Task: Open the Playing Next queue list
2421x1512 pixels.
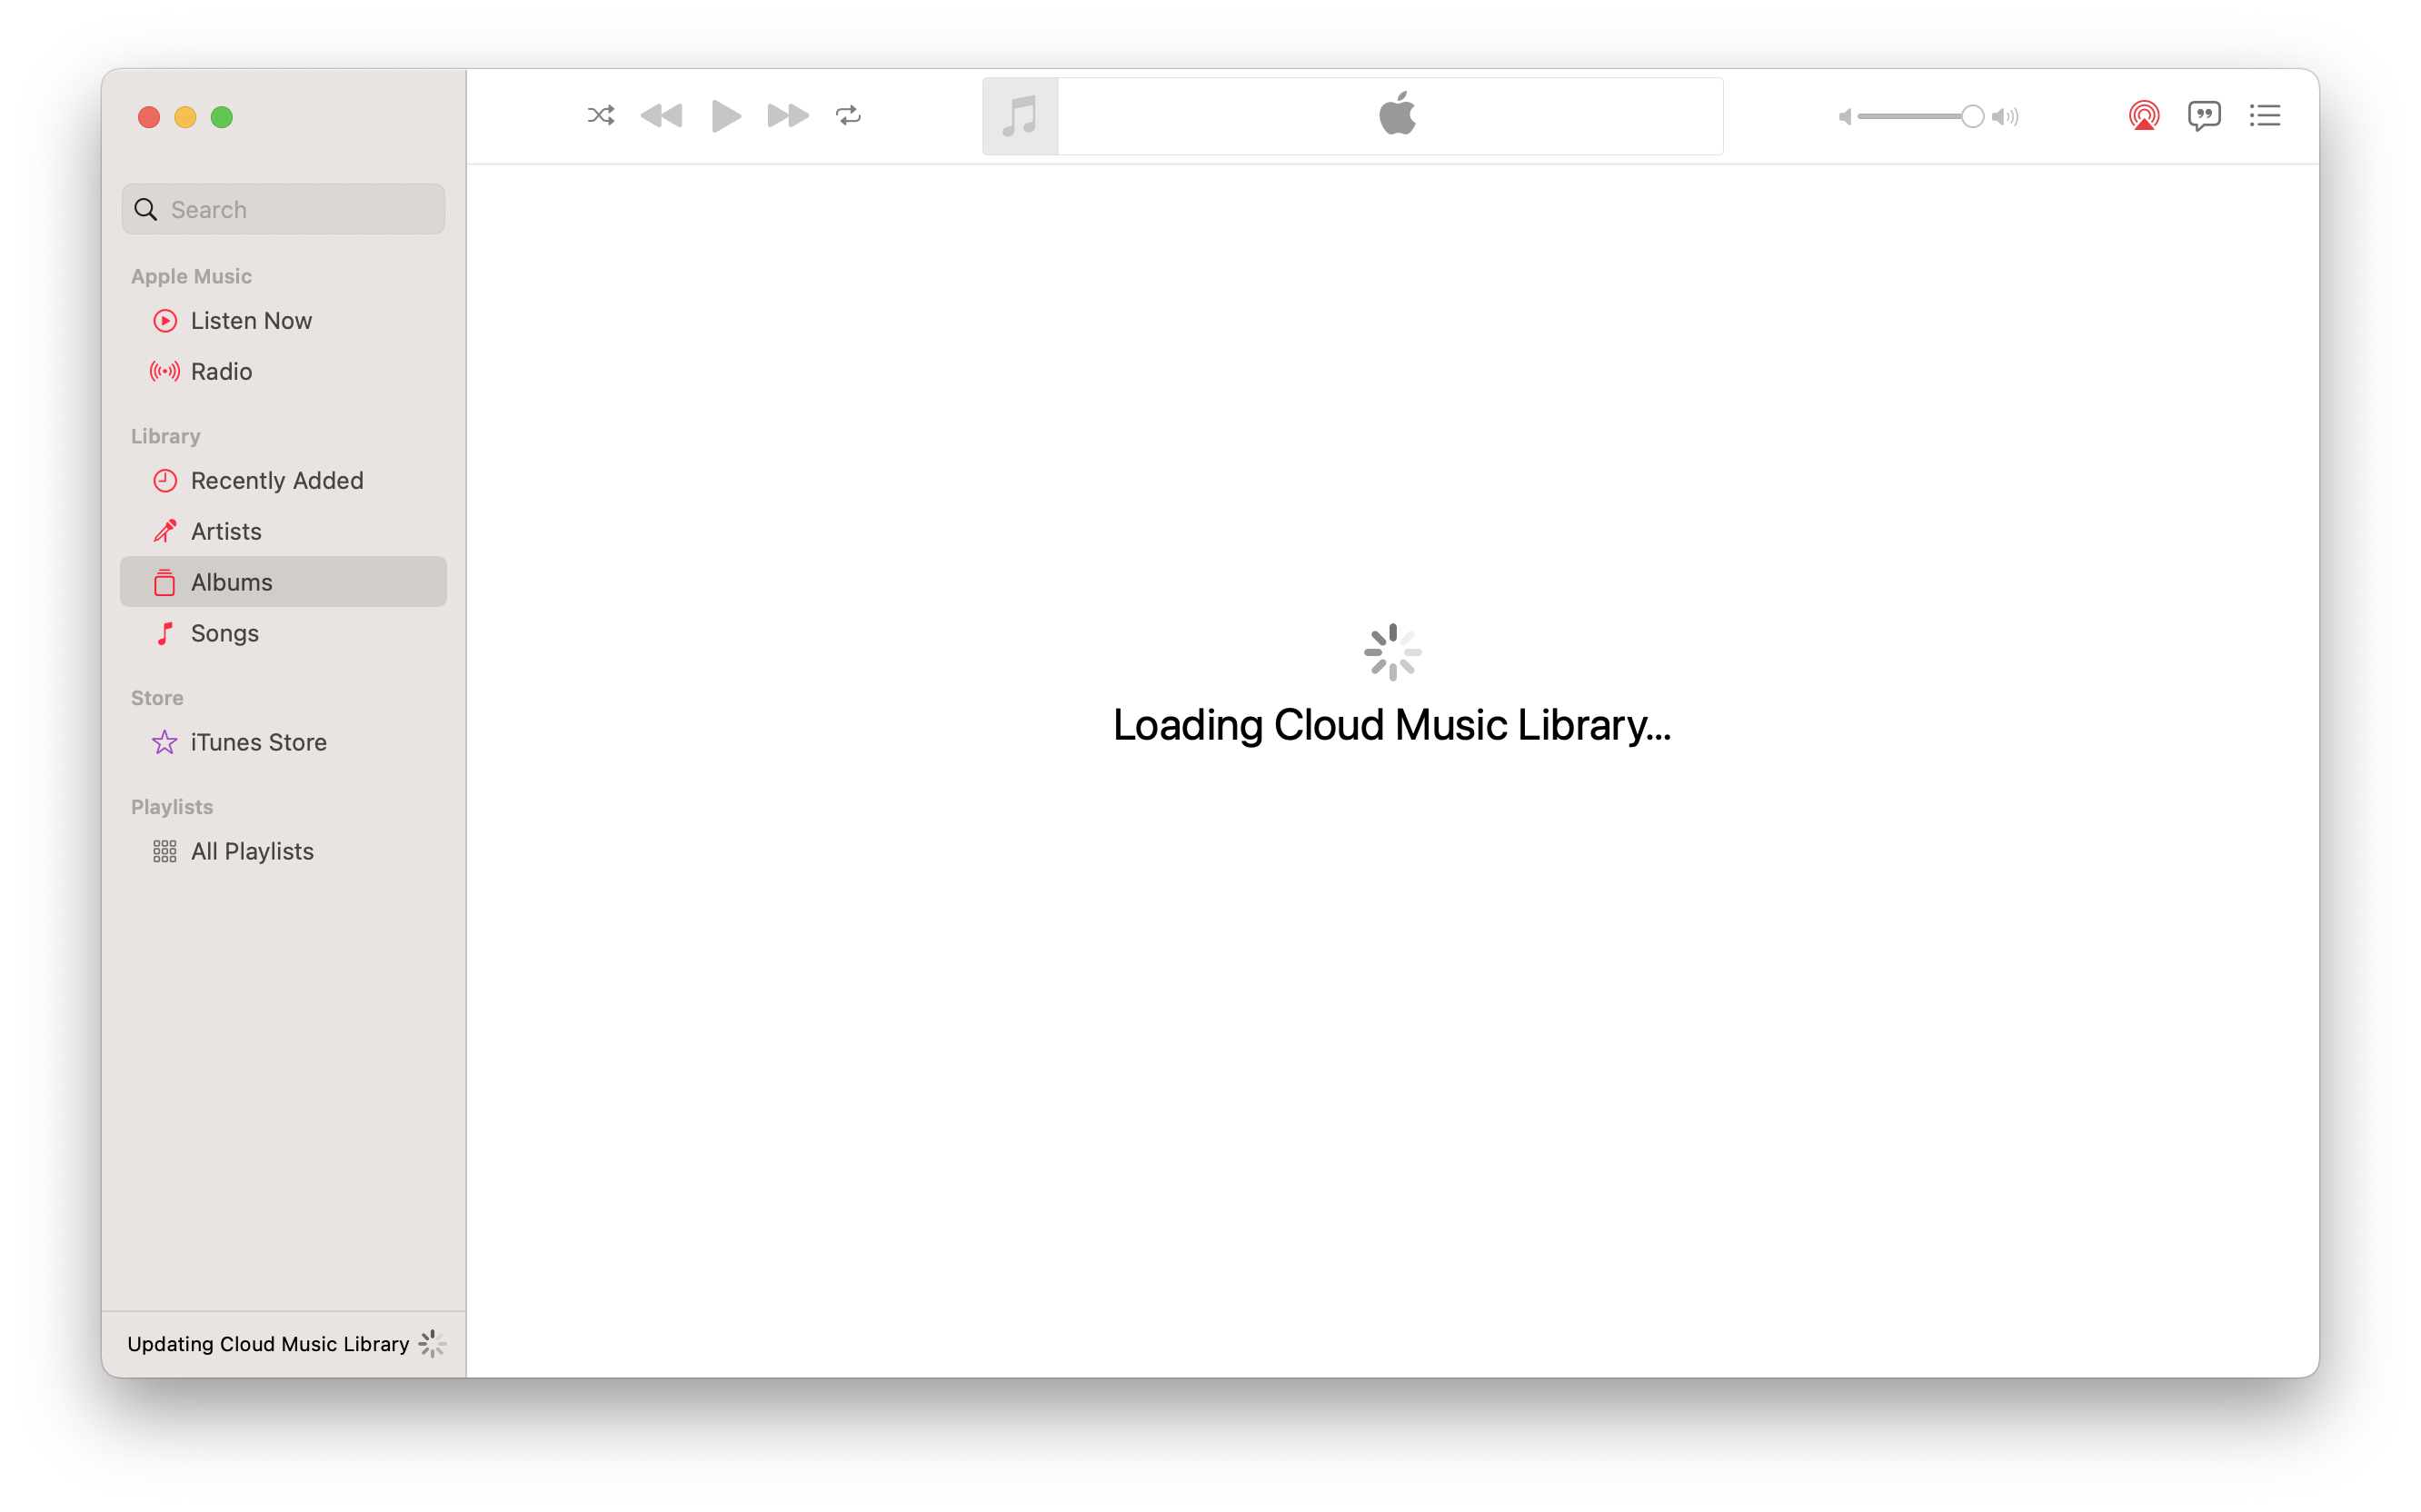Action: [x=2265, y=116]
